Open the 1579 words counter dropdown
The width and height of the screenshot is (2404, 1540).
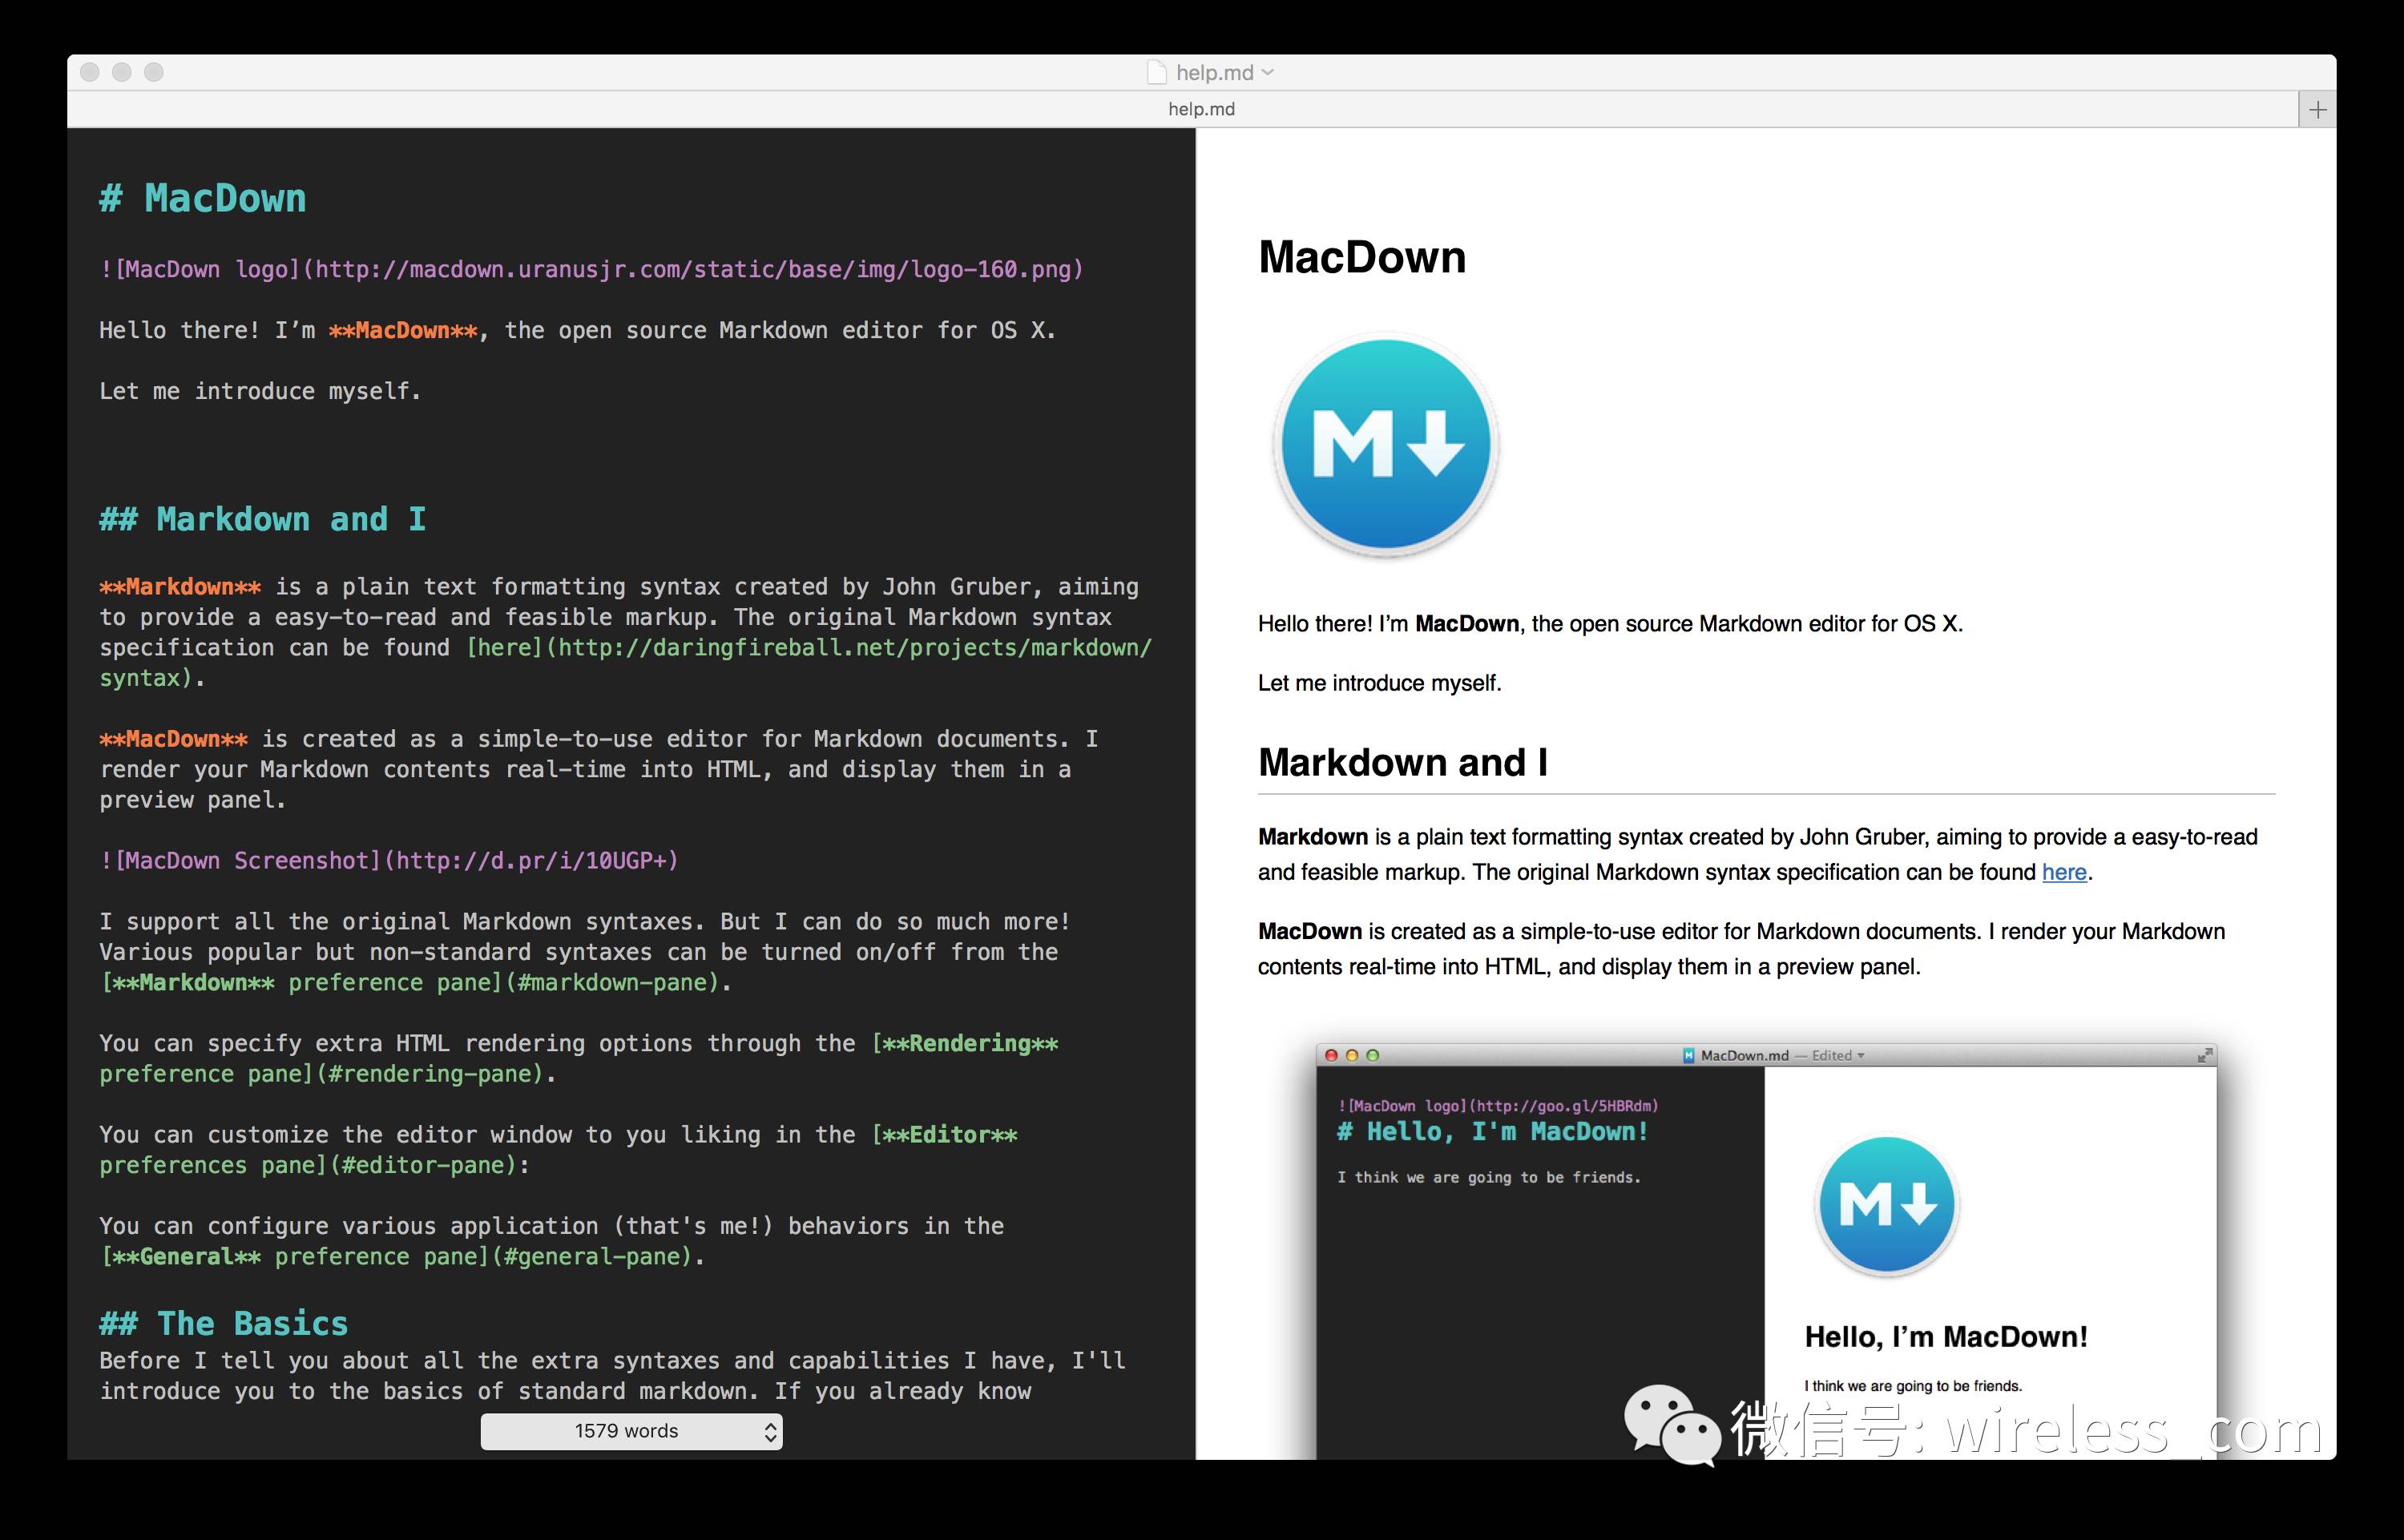pyautogui.click(x=626, y=1431)
